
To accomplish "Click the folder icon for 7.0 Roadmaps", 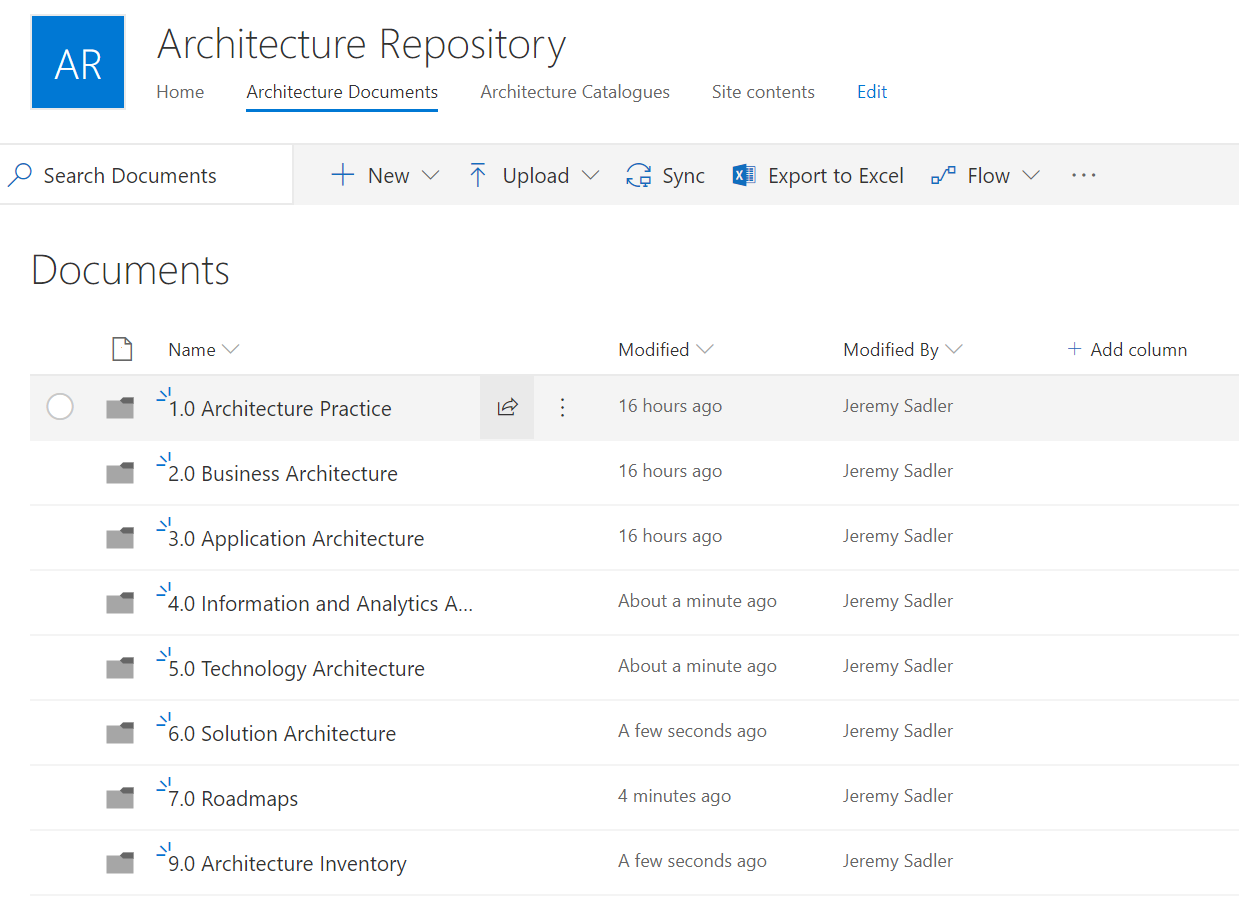I will point(120,798).
